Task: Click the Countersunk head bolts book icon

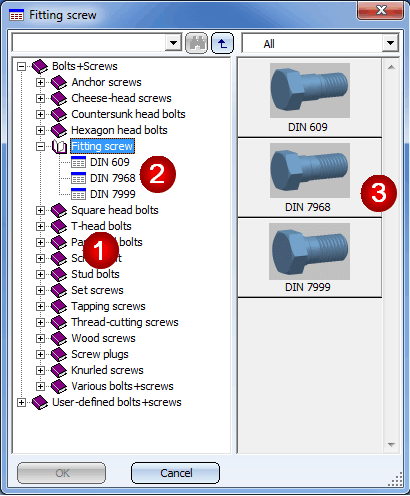Action: [x=59, y=114]
